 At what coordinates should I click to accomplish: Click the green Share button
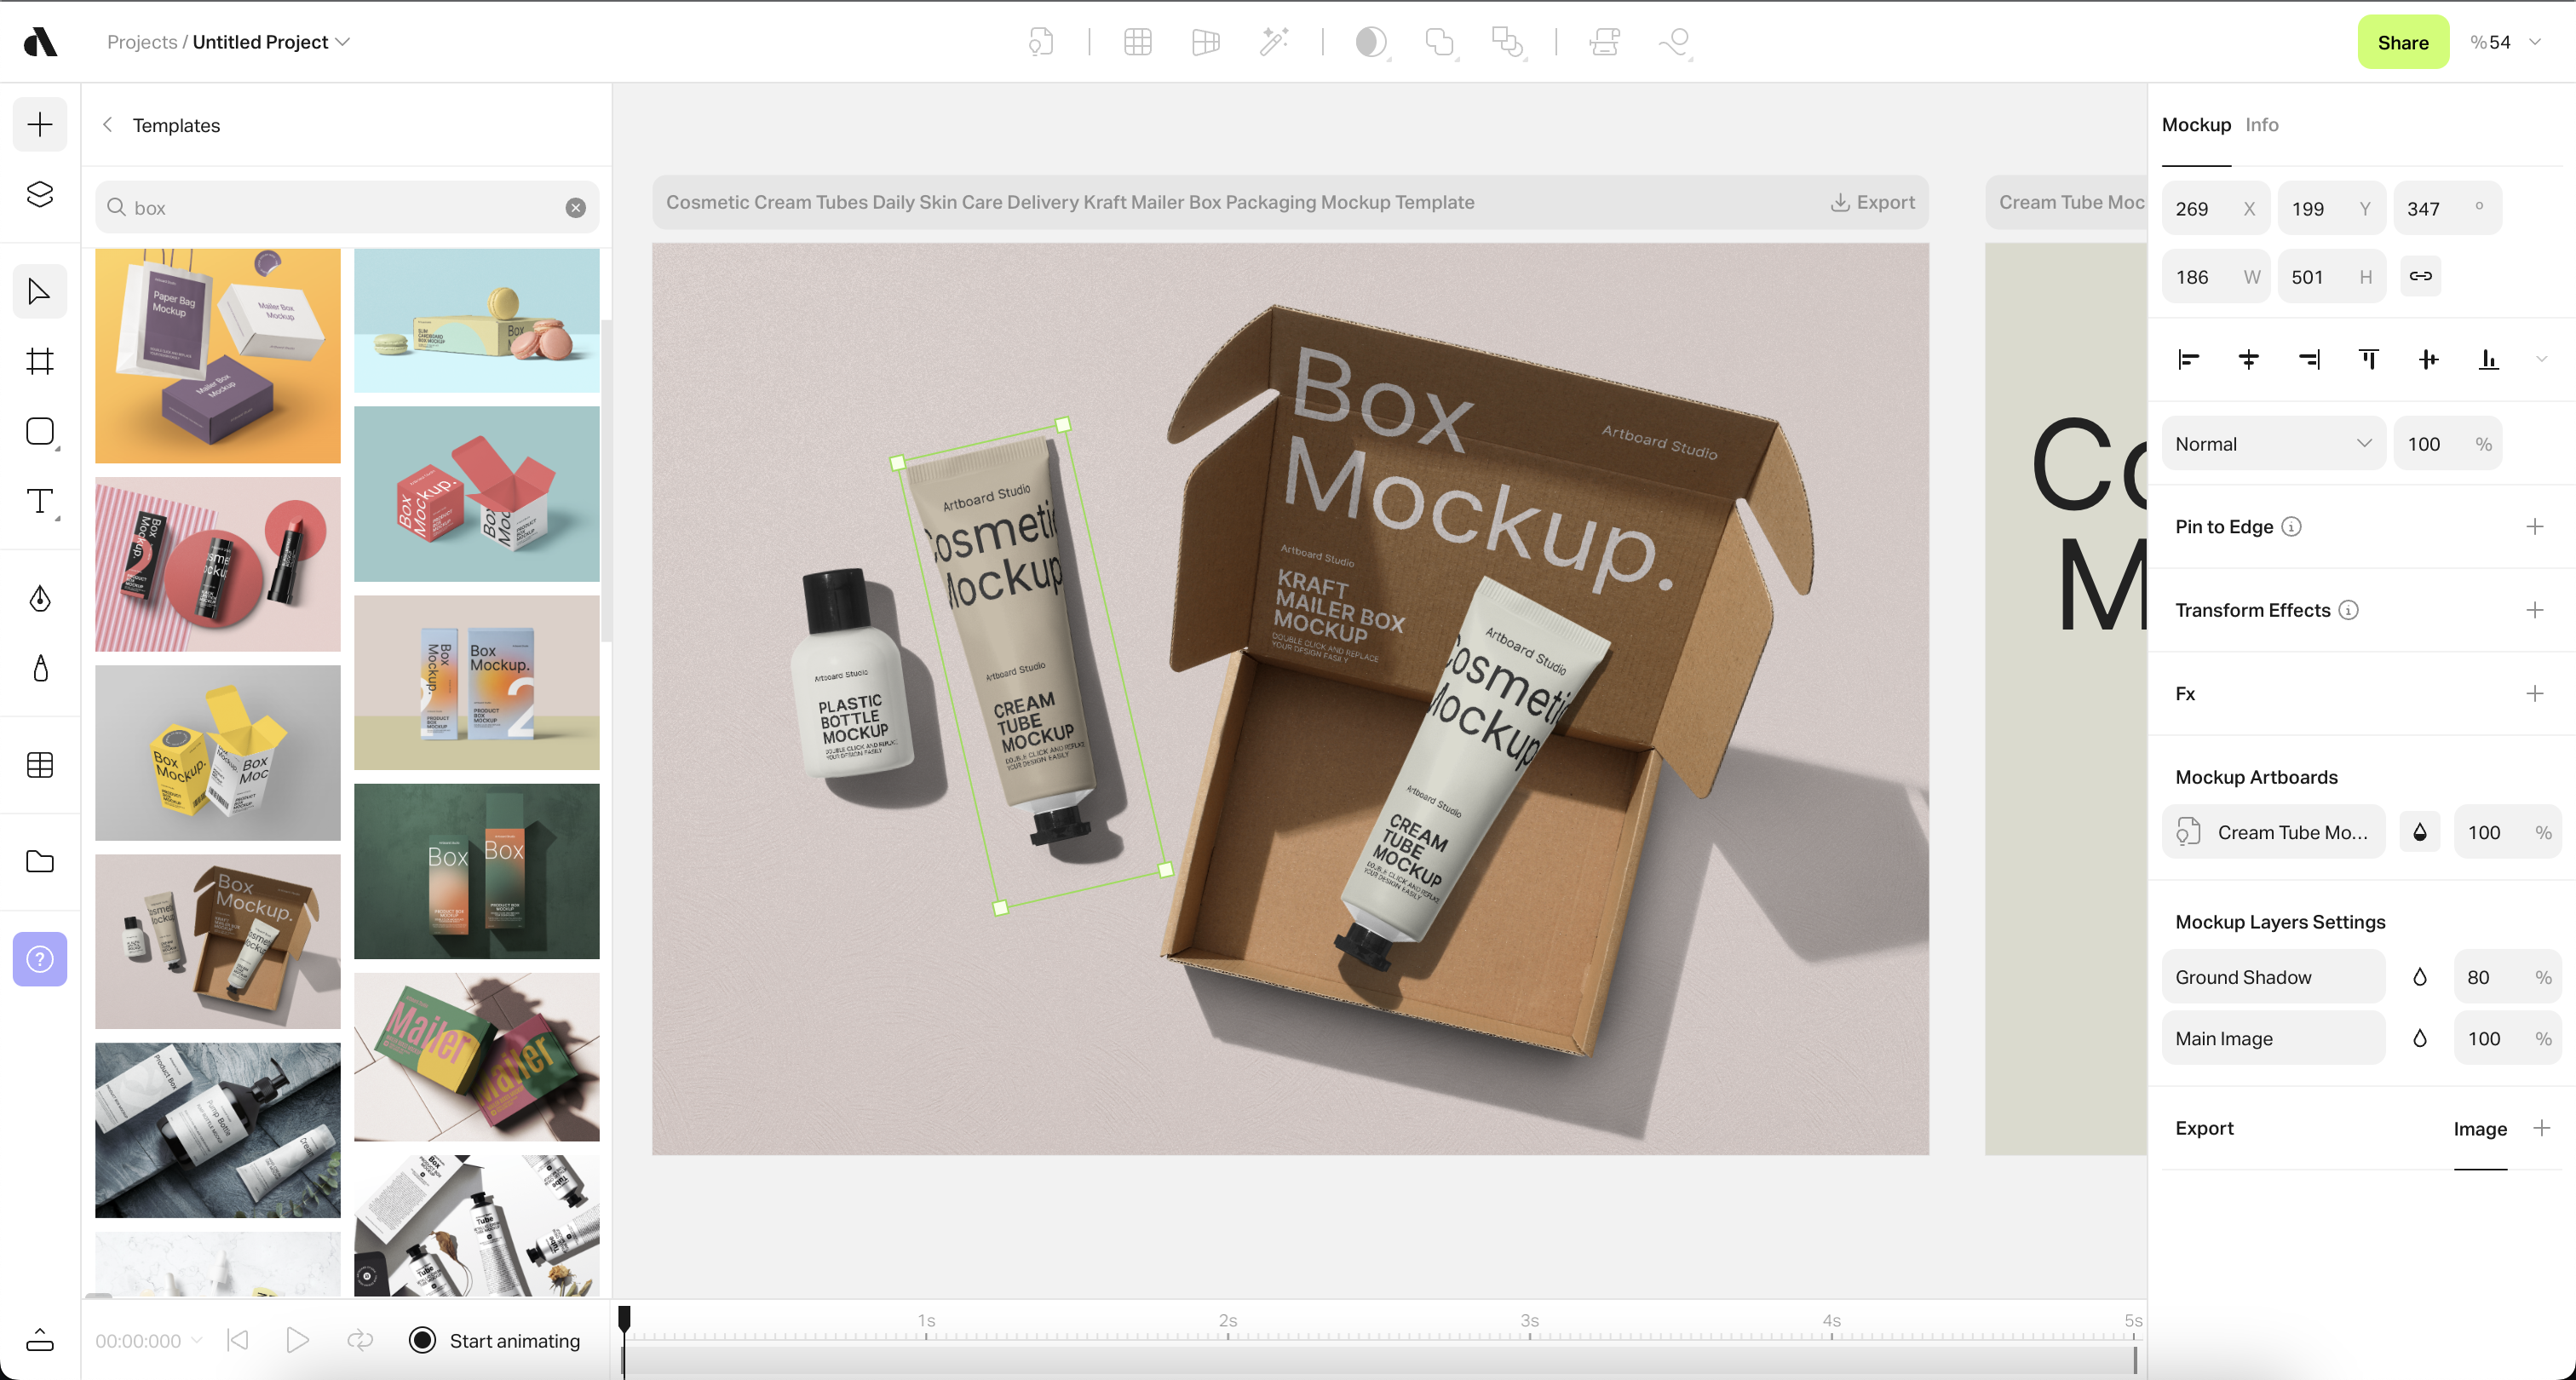(2403, 42)
